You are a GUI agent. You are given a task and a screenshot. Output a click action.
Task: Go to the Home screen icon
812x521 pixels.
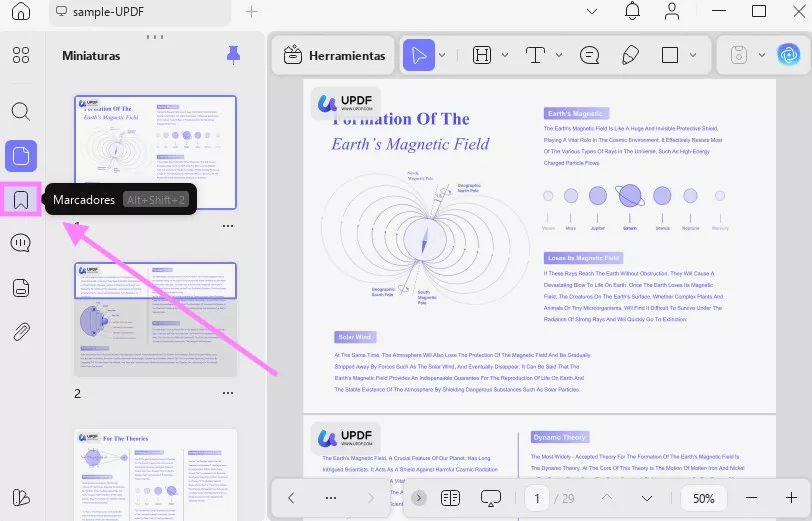pyautogui.click(x=21, y=11)
